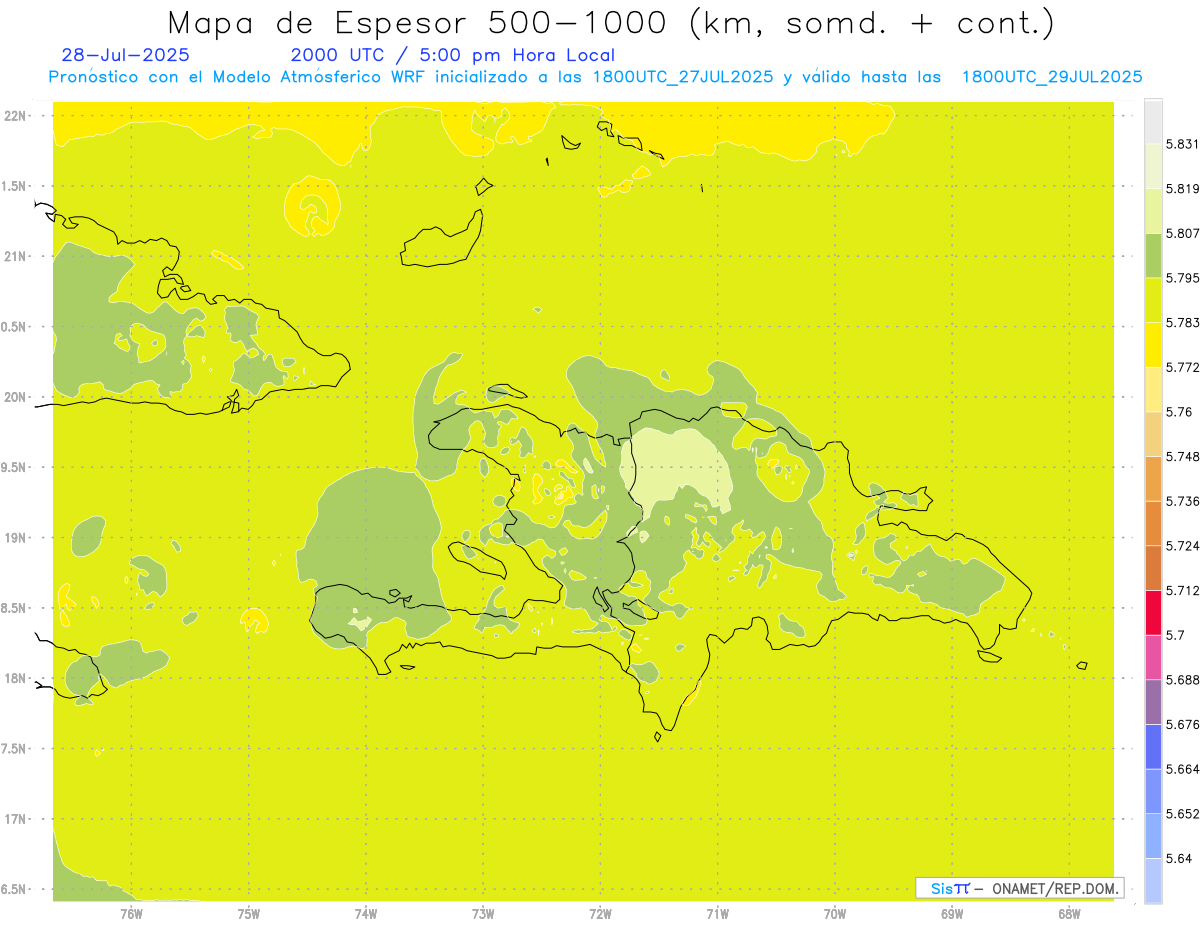
Task: Choose the bright yellow 5.772–5.783 legend swatch
Action: point(1153,345)
